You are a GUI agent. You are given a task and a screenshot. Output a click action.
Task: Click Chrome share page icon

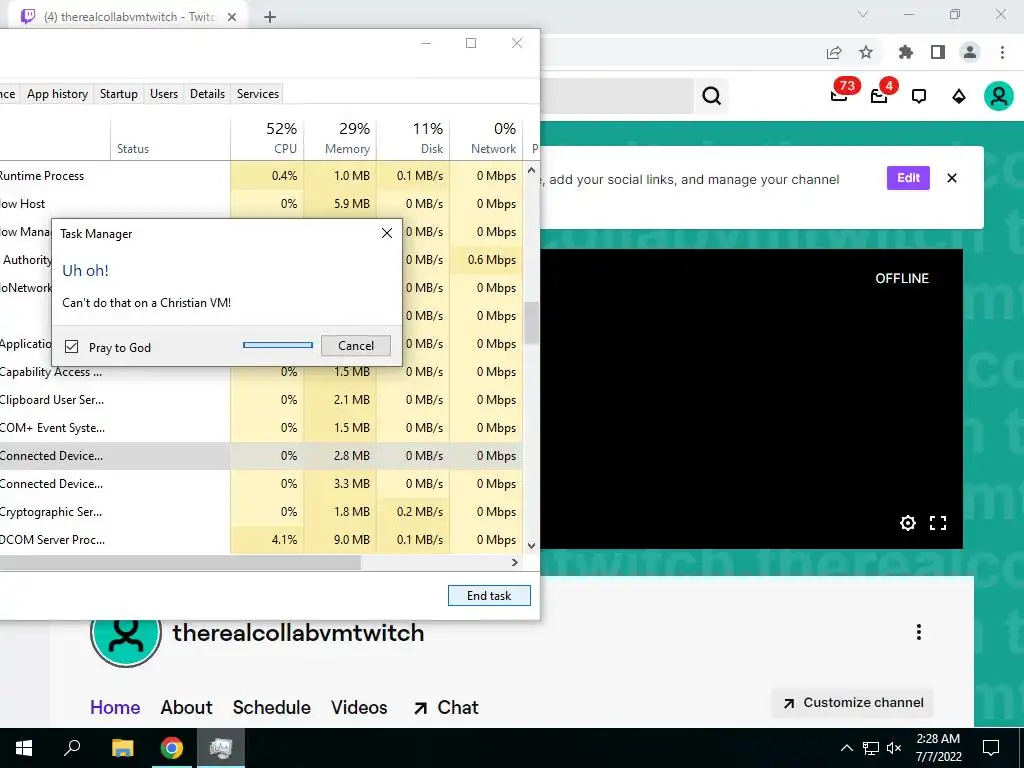point(834,53)
